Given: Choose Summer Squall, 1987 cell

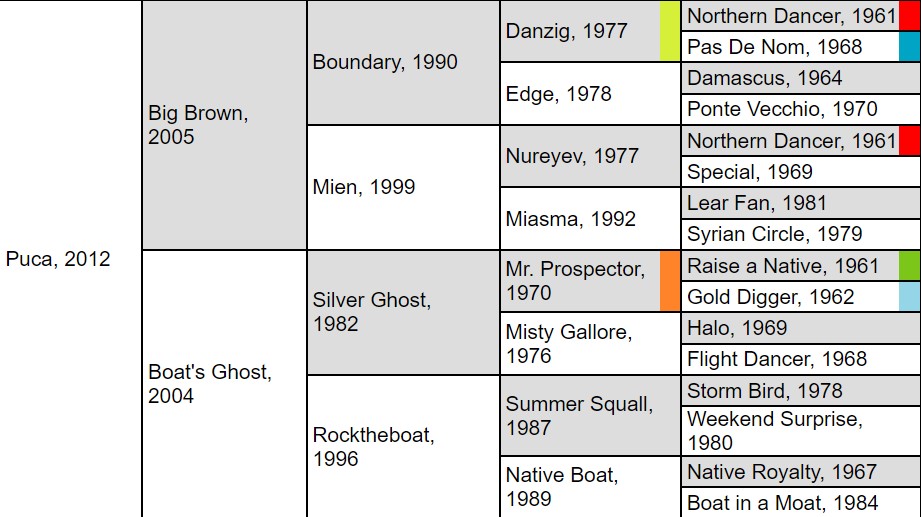Looking at the screenshot, I should point(590,415).
